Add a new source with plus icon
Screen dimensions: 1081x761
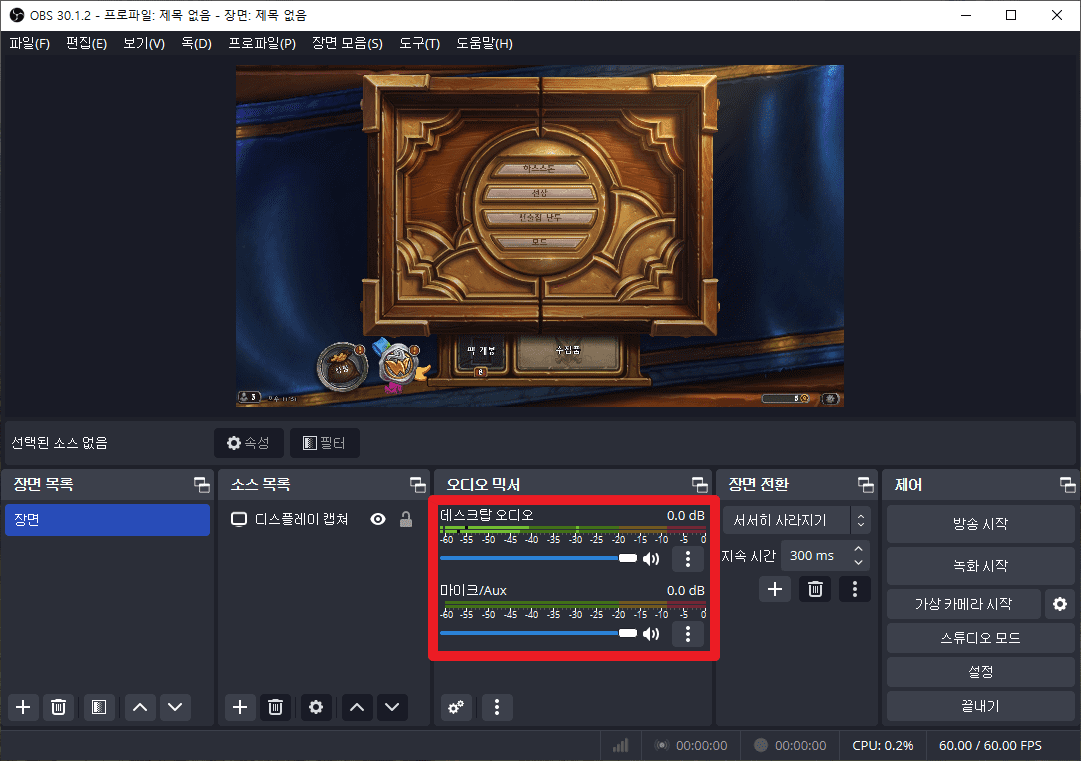click(x=240, y=707)
